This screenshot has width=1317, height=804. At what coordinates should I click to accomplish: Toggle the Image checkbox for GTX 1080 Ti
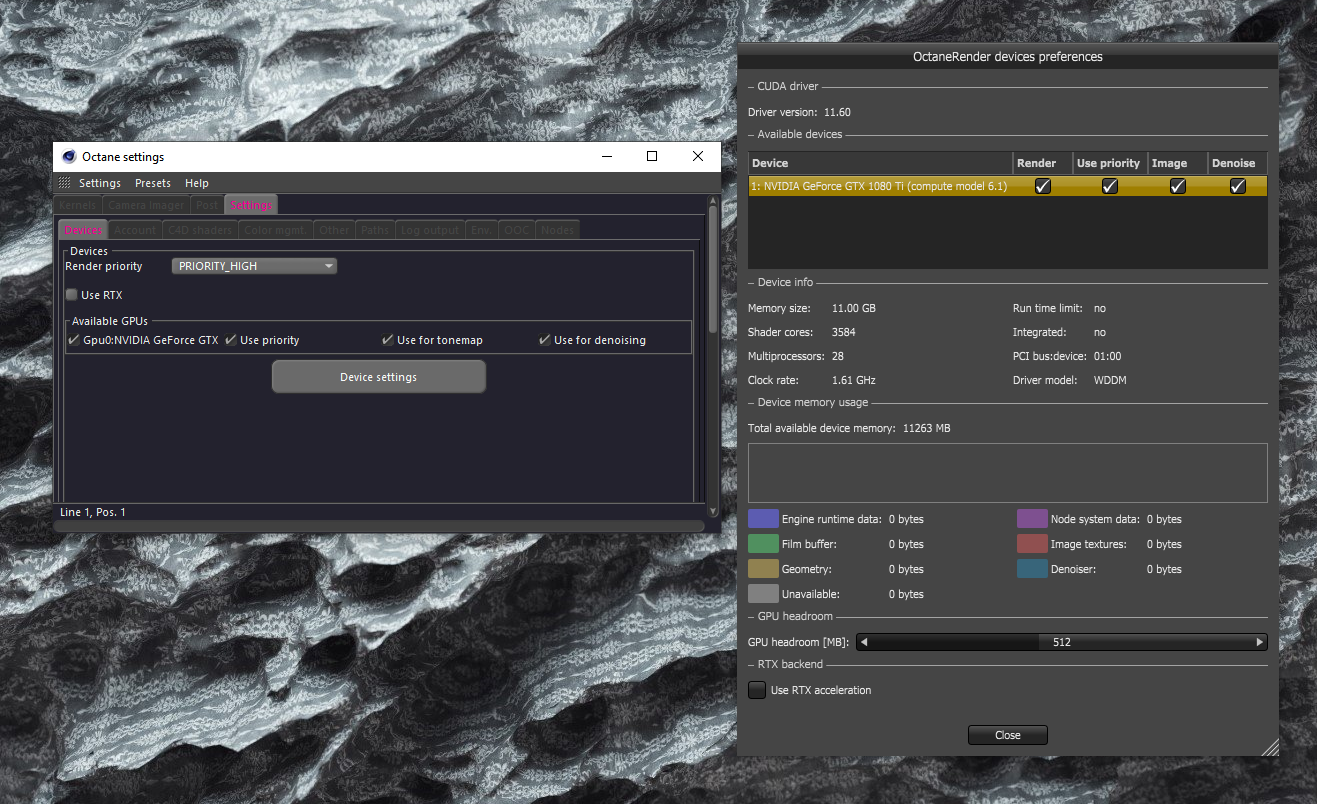[x=1178, y=186]
